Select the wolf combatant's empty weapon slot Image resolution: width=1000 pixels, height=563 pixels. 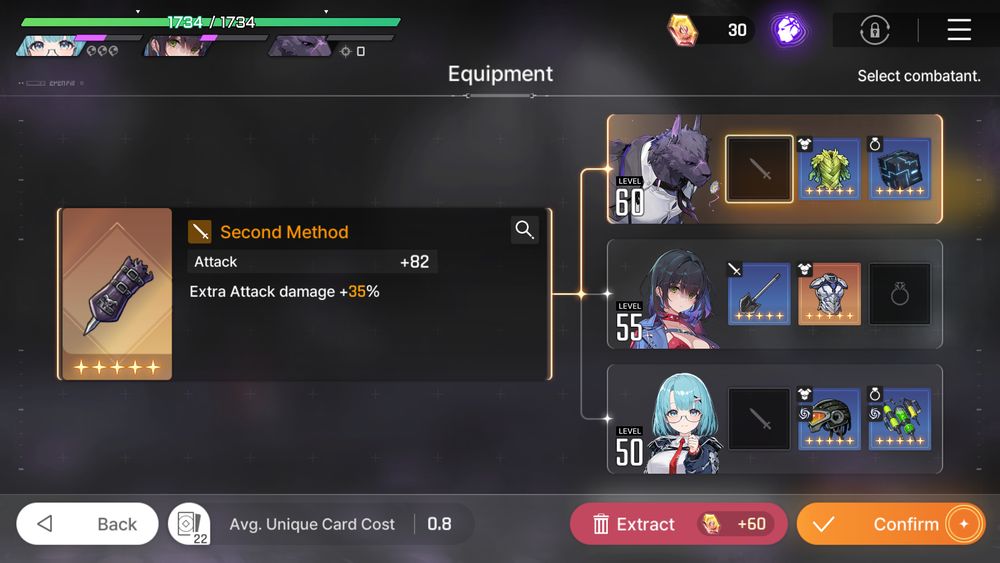759,169
